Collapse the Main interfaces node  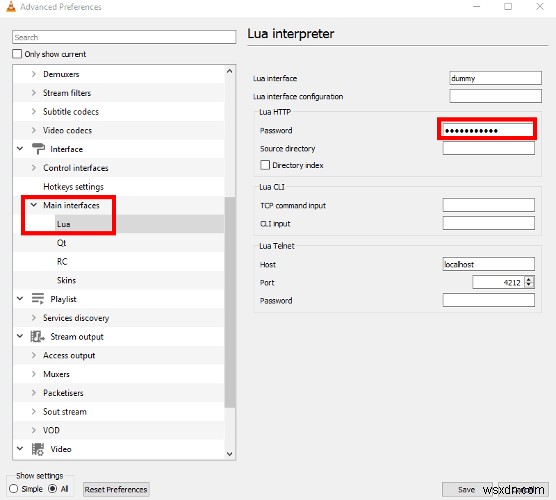pos(34,205)
